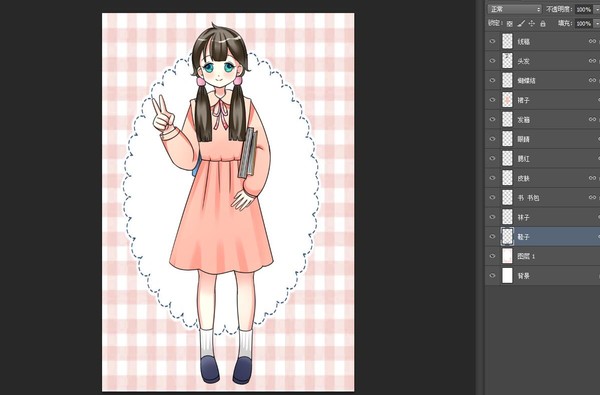
Task: Click the layer name 鞋子
Action: pyautogui.click(x=523, y=237)
